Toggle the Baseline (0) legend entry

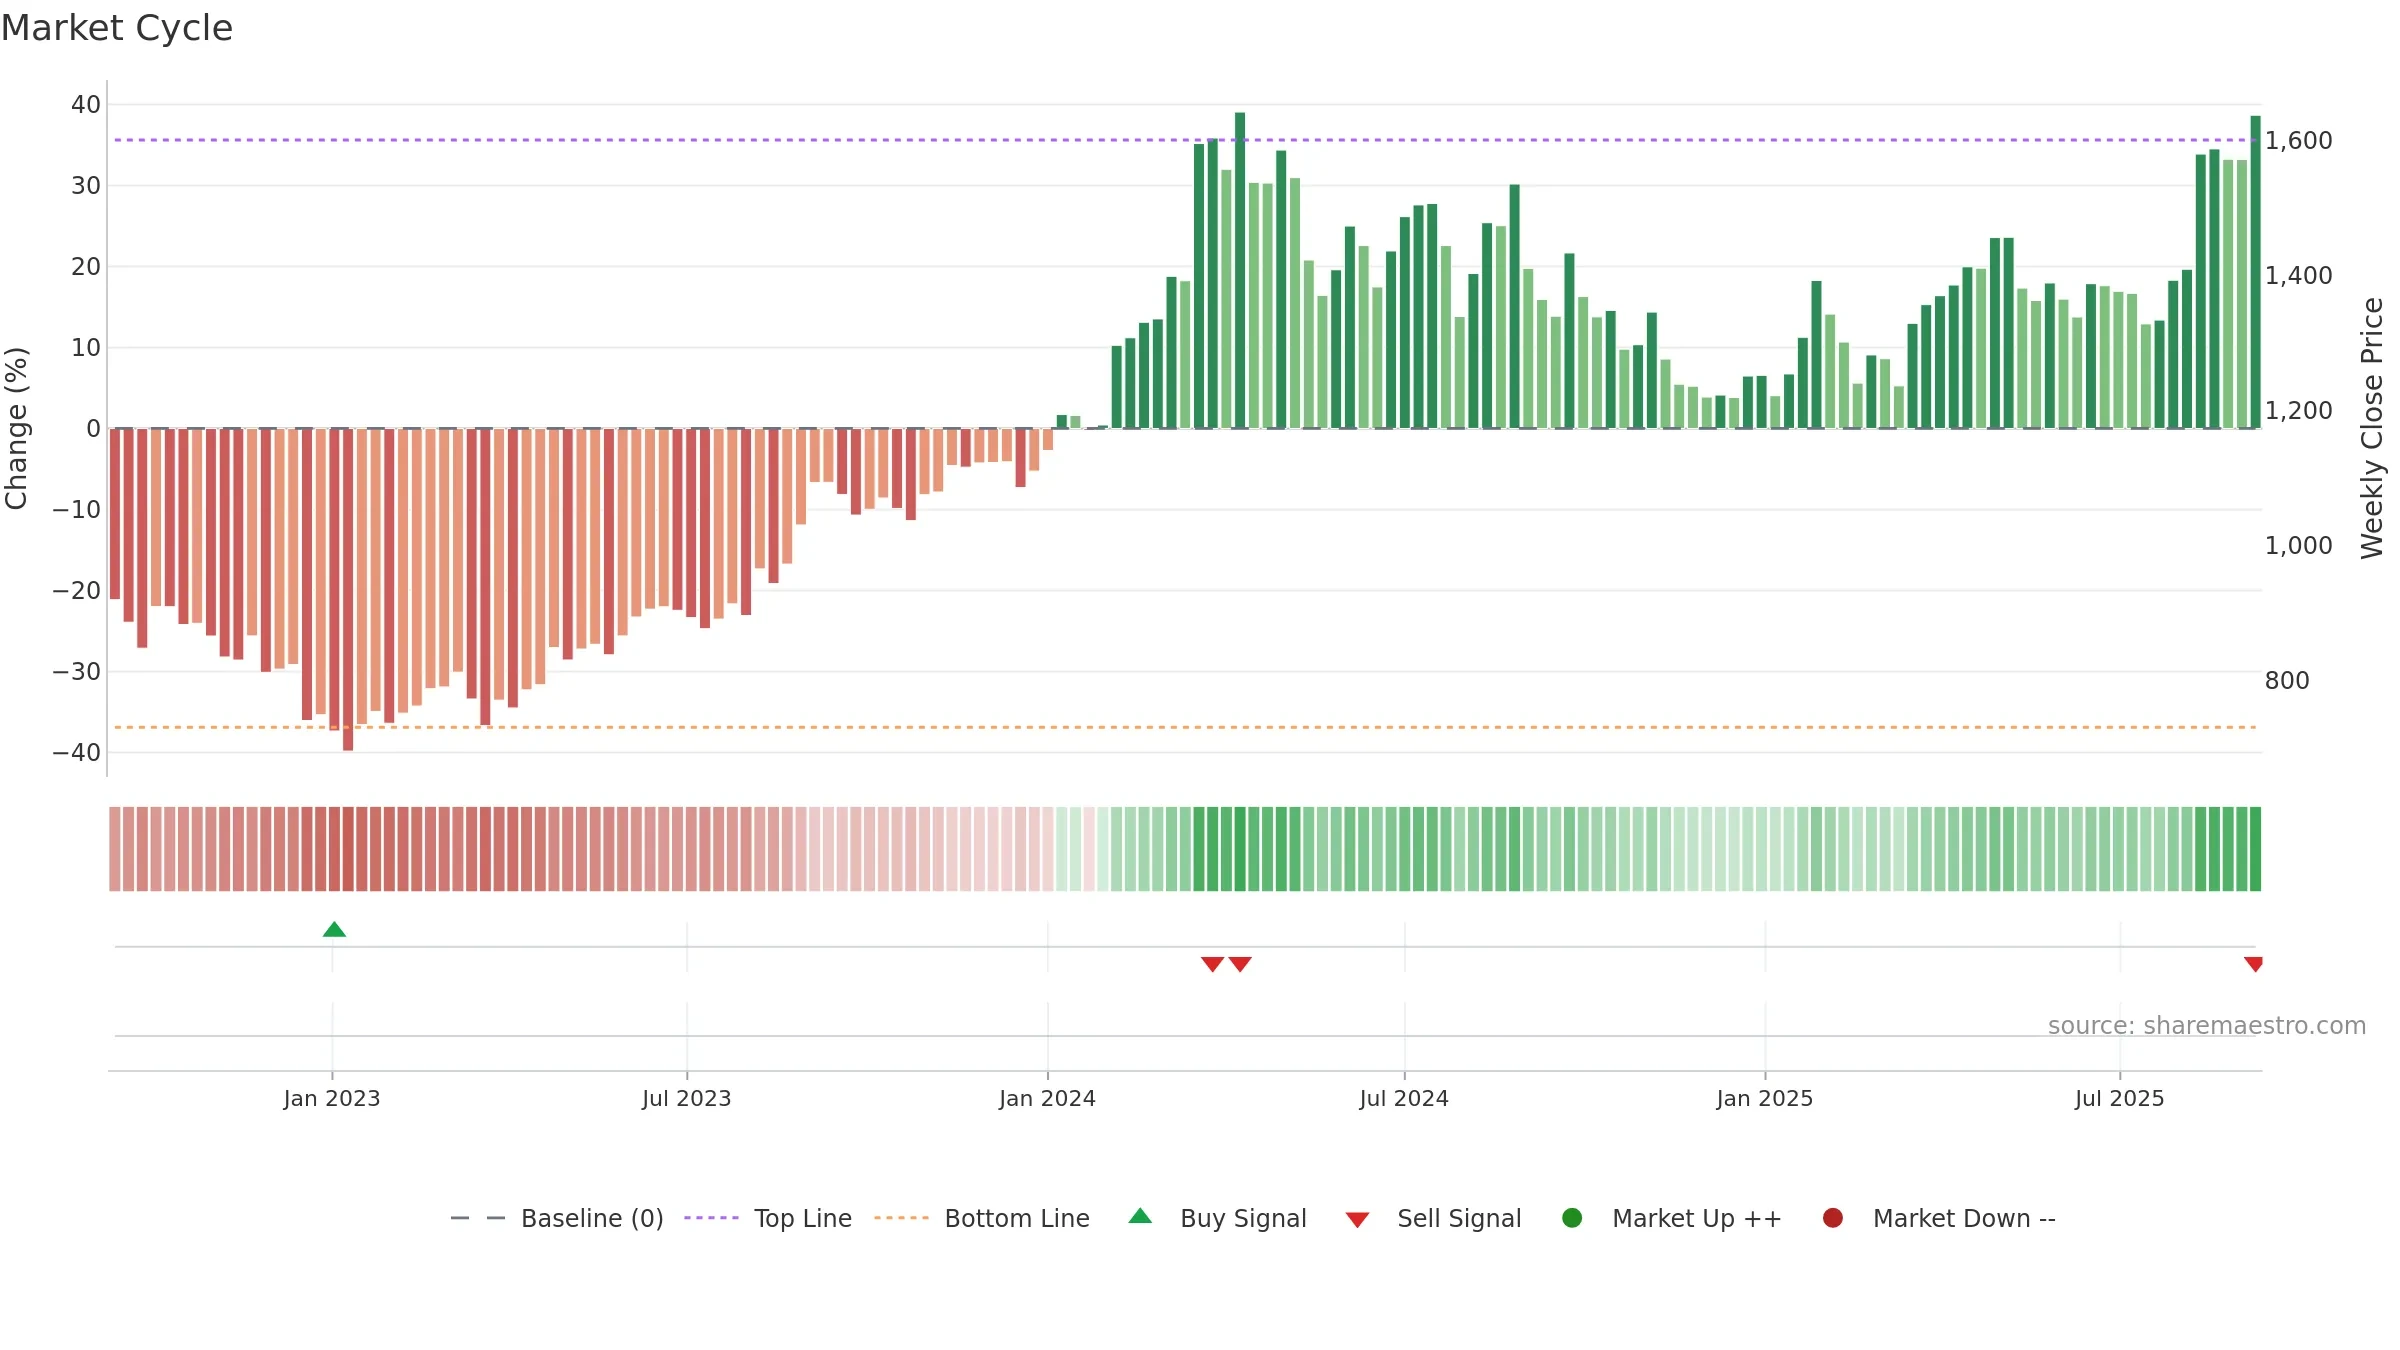(x=557, y=1218)
